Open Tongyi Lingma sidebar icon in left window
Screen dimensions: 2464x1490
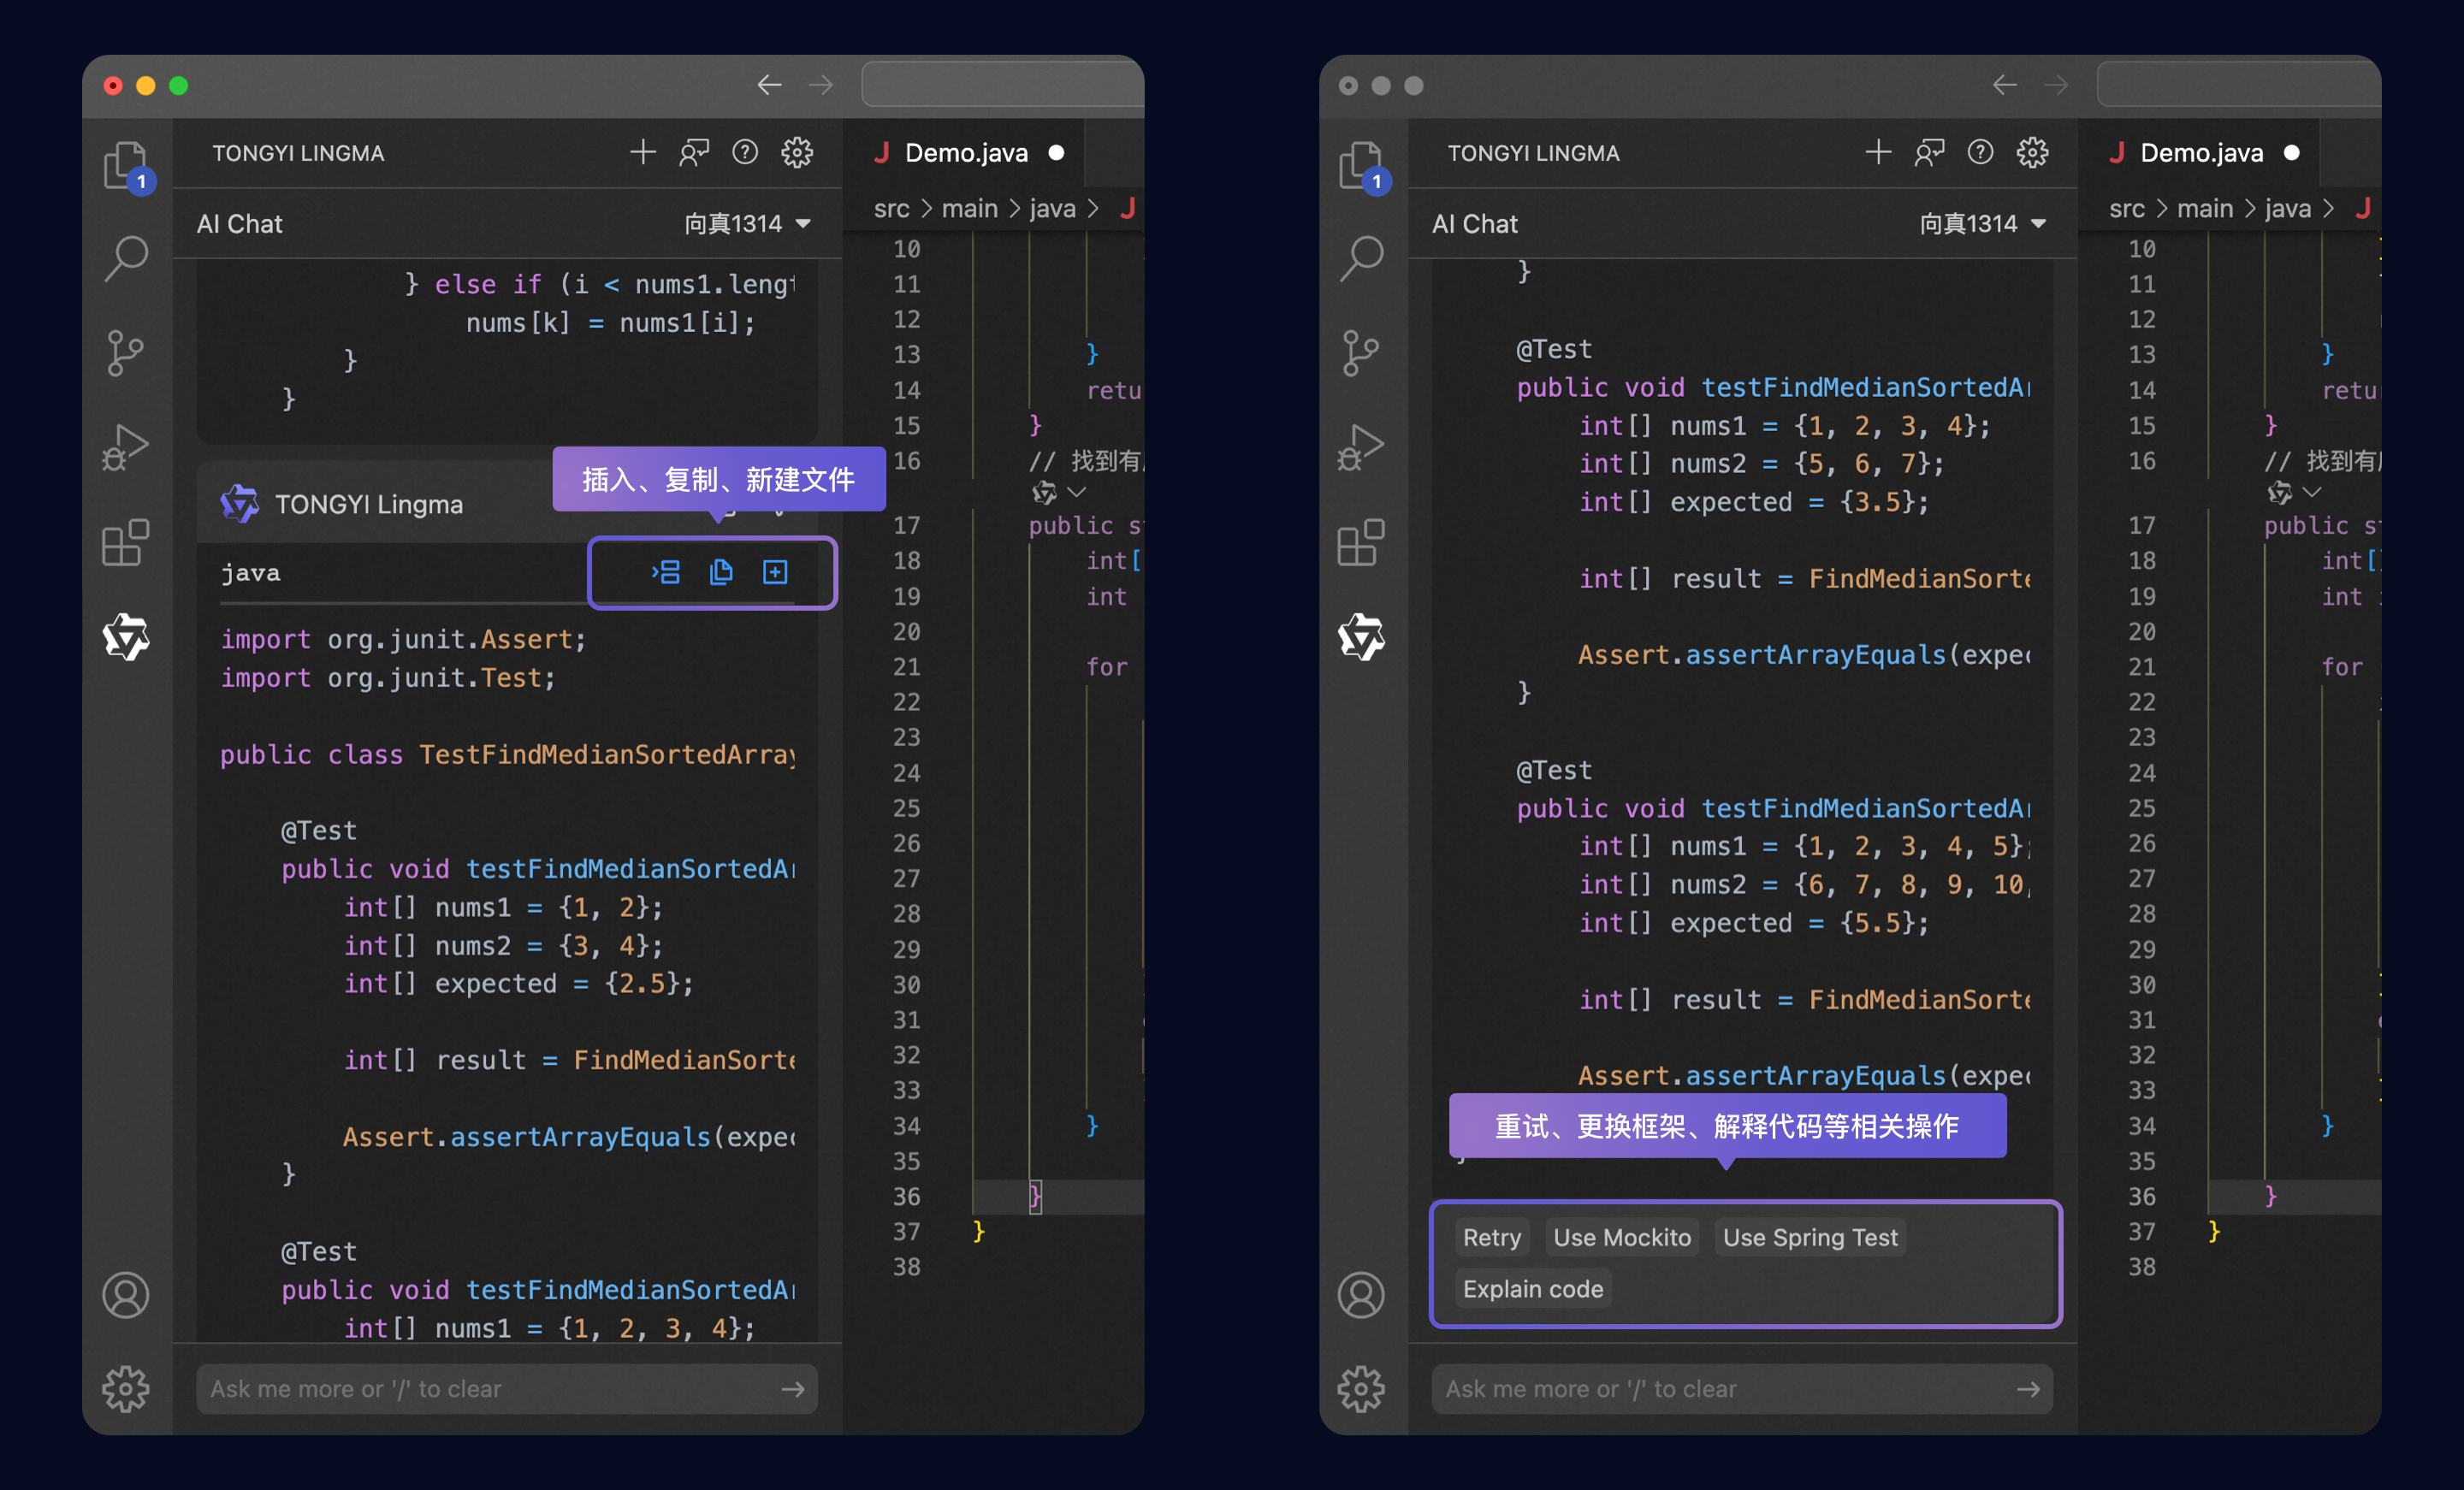coord(126,637)
